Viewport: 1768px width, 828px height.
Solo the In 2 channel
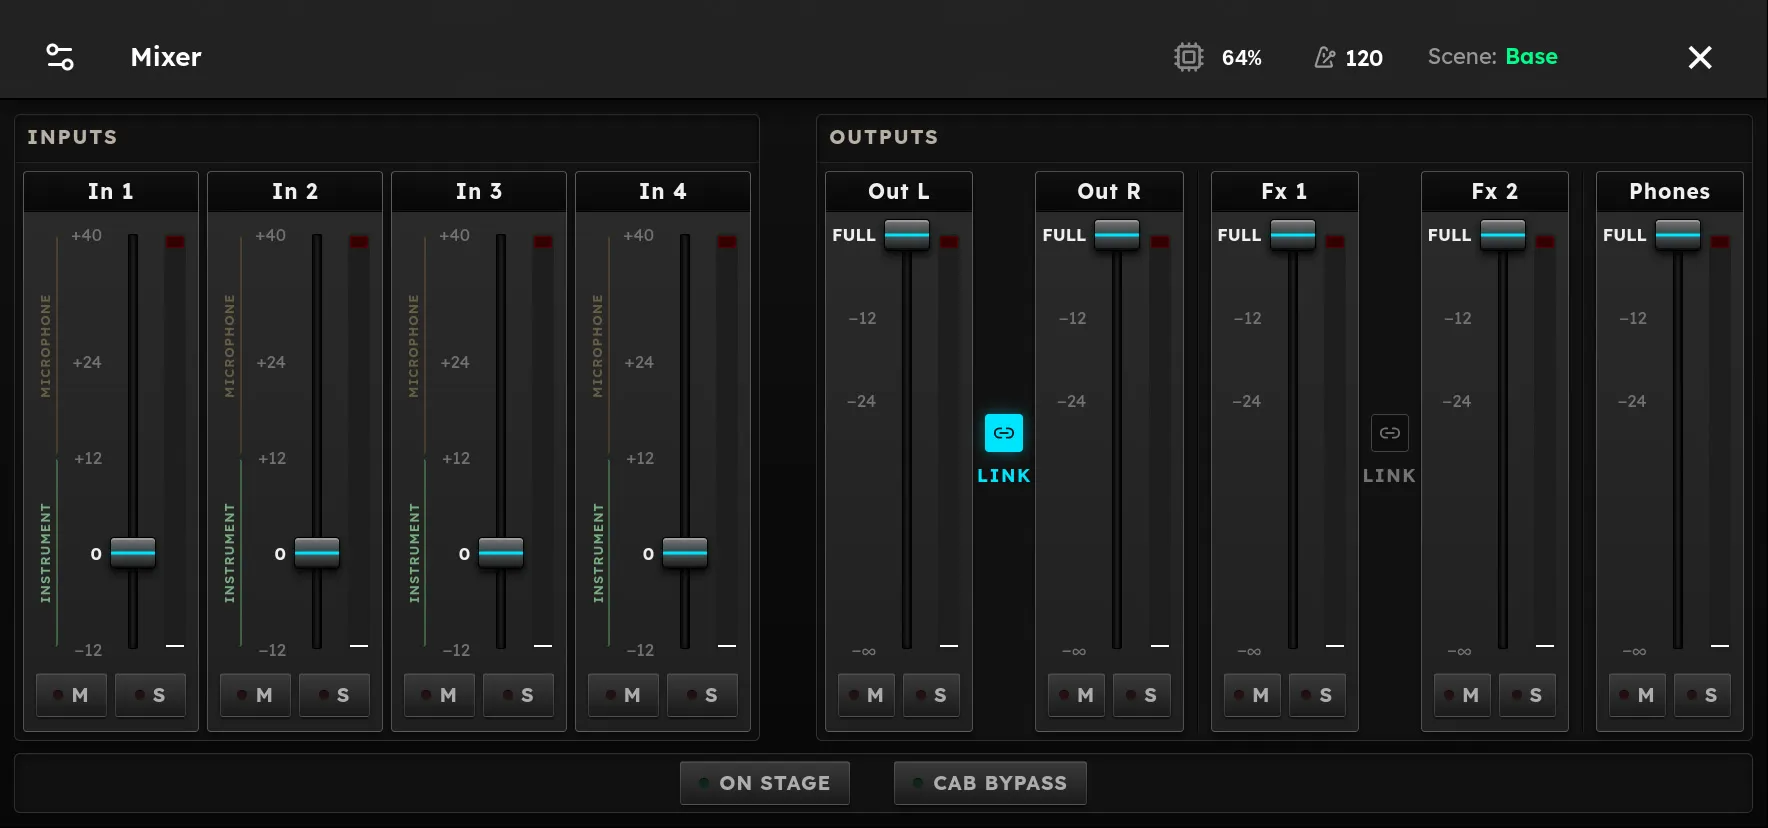pos(334,695)
